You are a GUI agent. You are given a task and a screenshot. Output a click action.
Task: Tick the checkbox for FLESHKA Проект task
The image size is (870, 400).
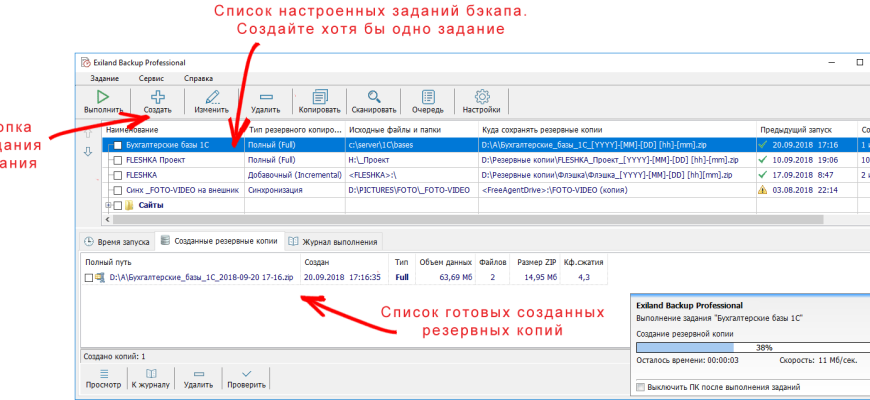[118, 160]
